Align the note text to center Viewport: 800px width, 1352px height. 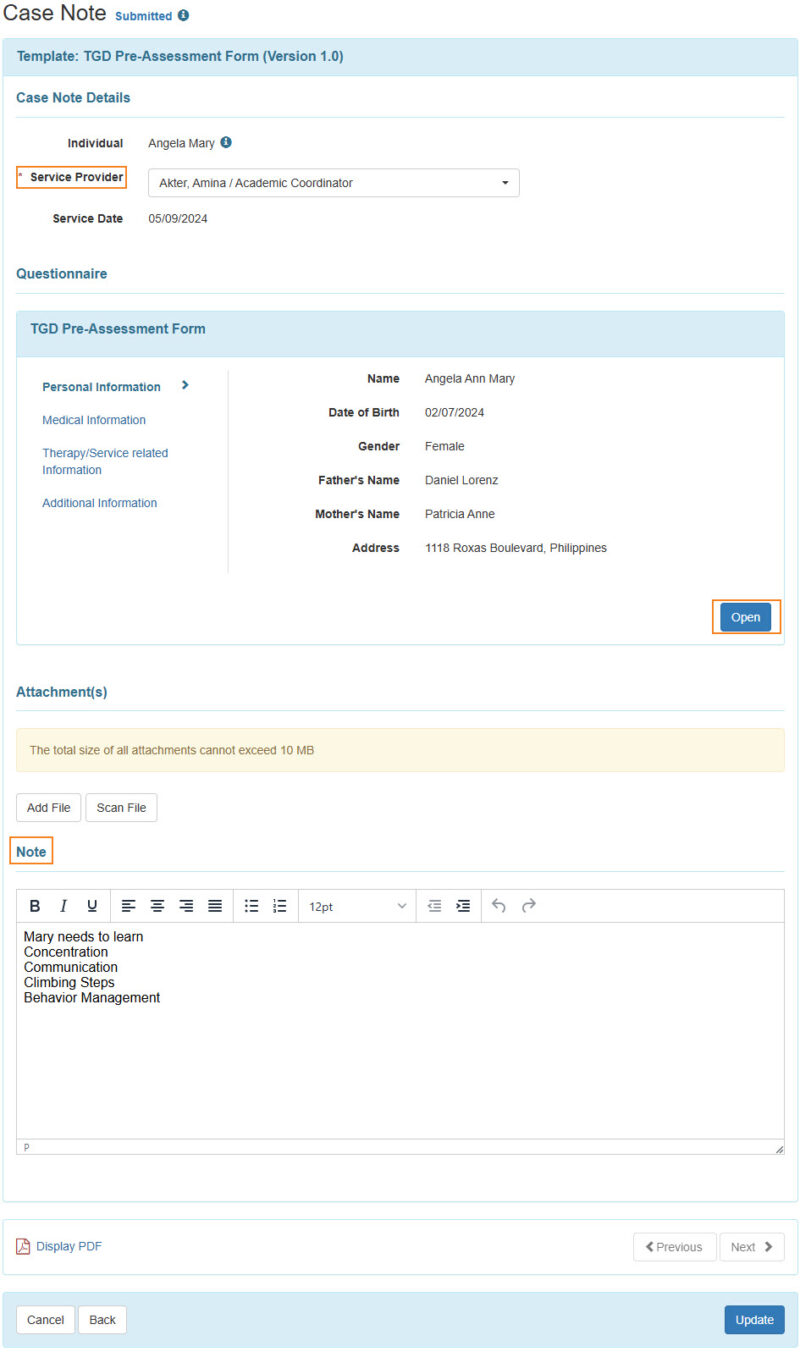pyautogui.click(x=157, y=905)
